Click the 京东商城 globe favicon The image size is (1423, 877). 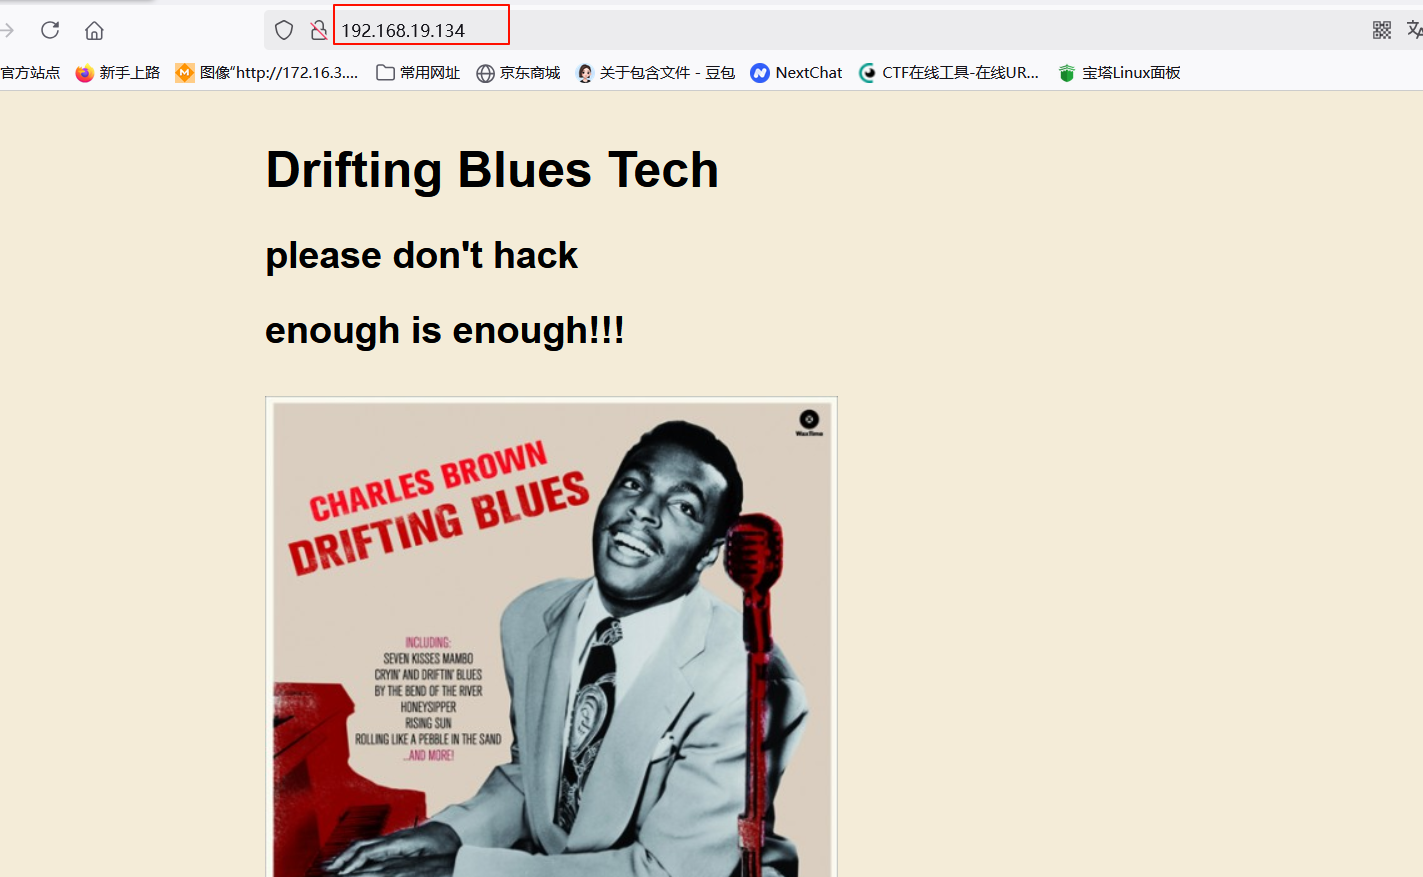pyautogui.click(x=485, y=73)
